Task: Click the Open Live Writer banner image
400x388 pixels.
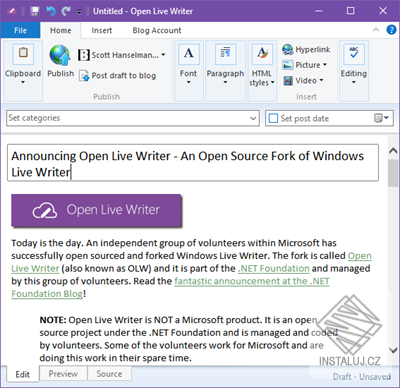Action: point(96,211)
